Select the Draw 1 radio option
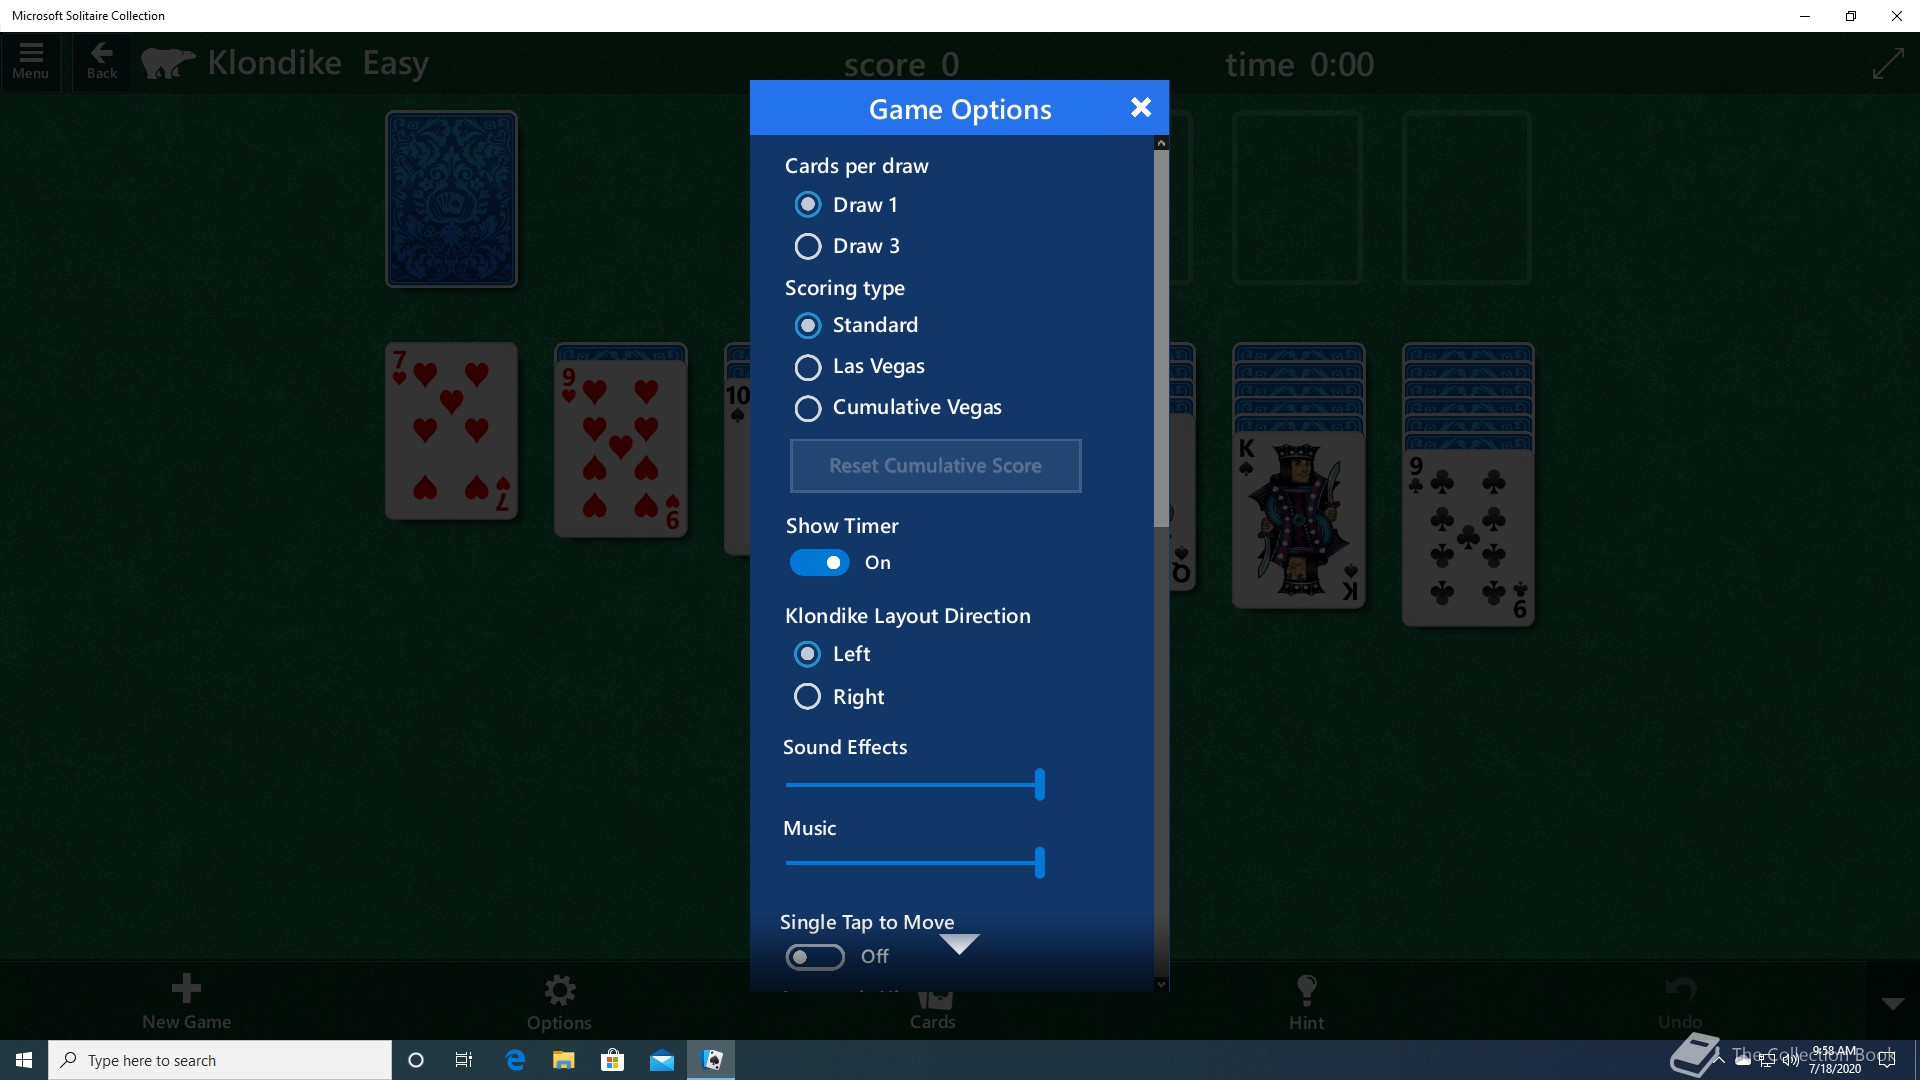The height and width of the screenshot is (1080, 1920). (846, 205)
